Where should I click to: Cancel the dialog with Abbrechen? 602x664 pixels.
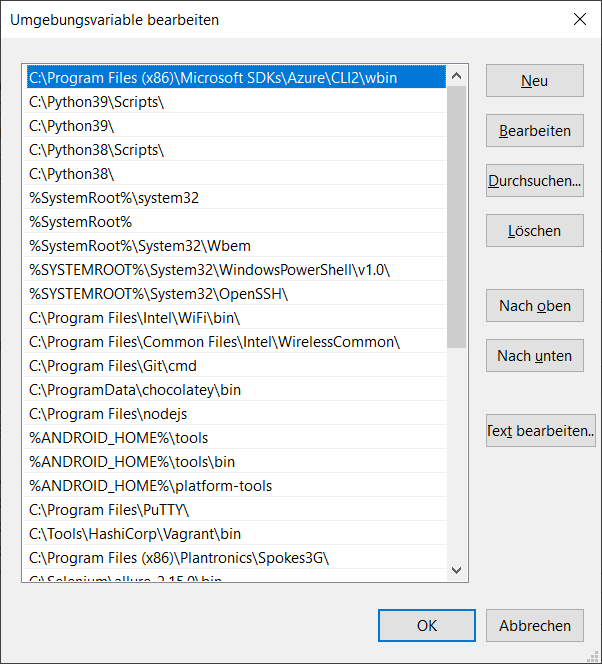click(534, 626)
